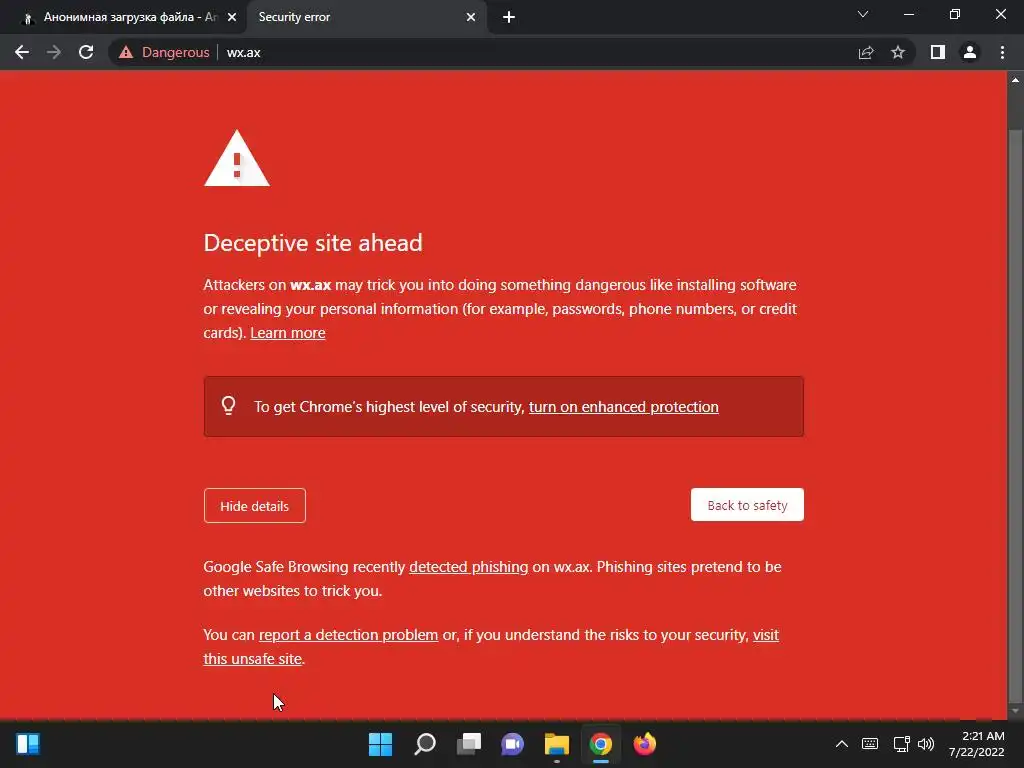Click the forward navigation arrow
The image size is (1024, 768).
pos(54,52)
